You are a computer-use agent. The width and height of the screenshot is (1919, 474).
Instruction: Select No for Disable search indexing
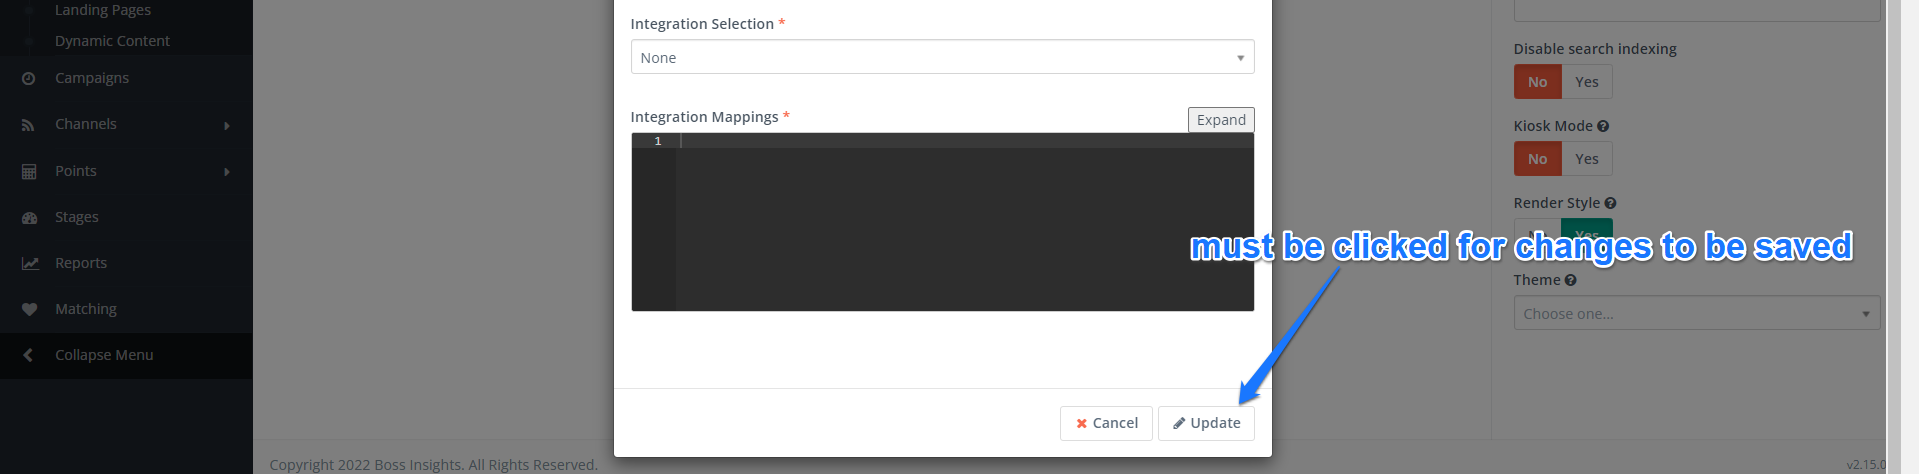tap(1538, 82)
